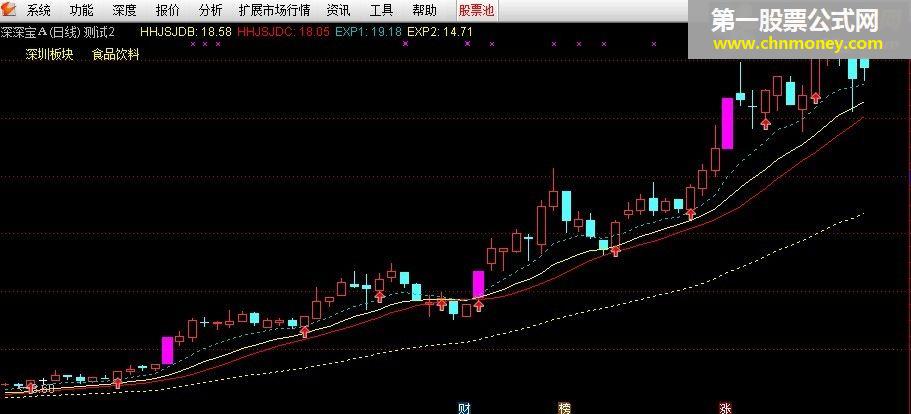Open the 帮助 menu
The height and width of the screenshot is (414, 911).
424,10
